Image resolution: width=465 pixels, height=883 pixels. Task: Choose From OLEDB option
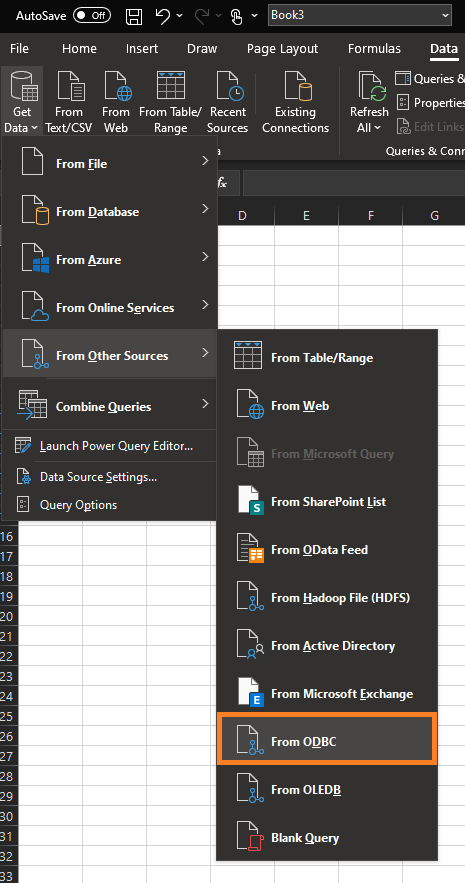tap(327, 790)
